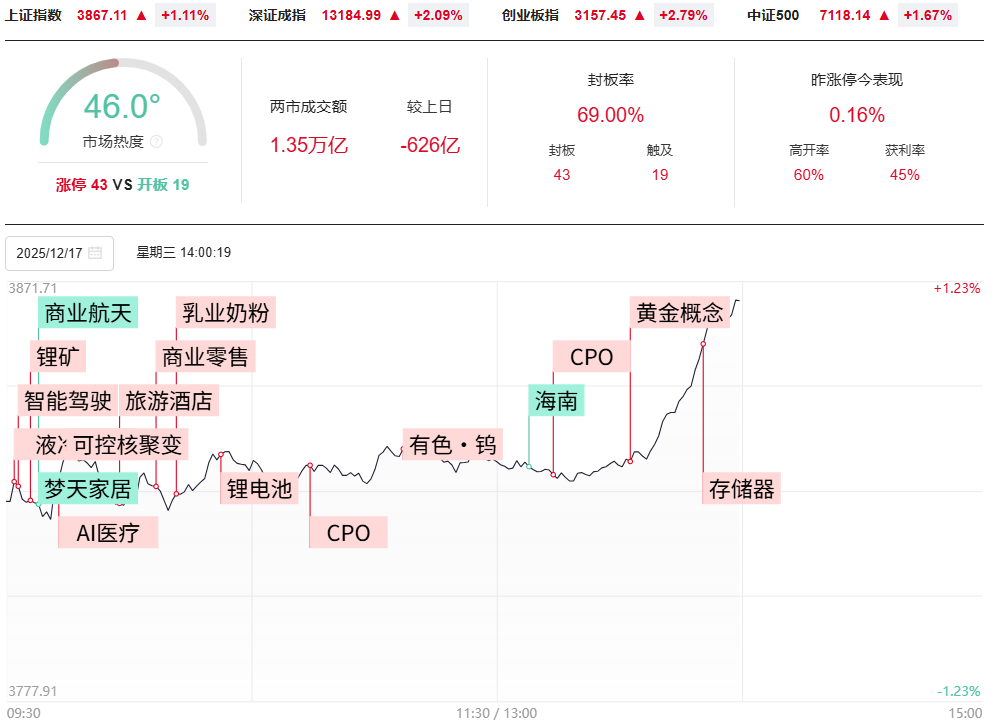994x727 pixels.
Task: Click the 商业航天 sector tag
Action: coord(88,313)
